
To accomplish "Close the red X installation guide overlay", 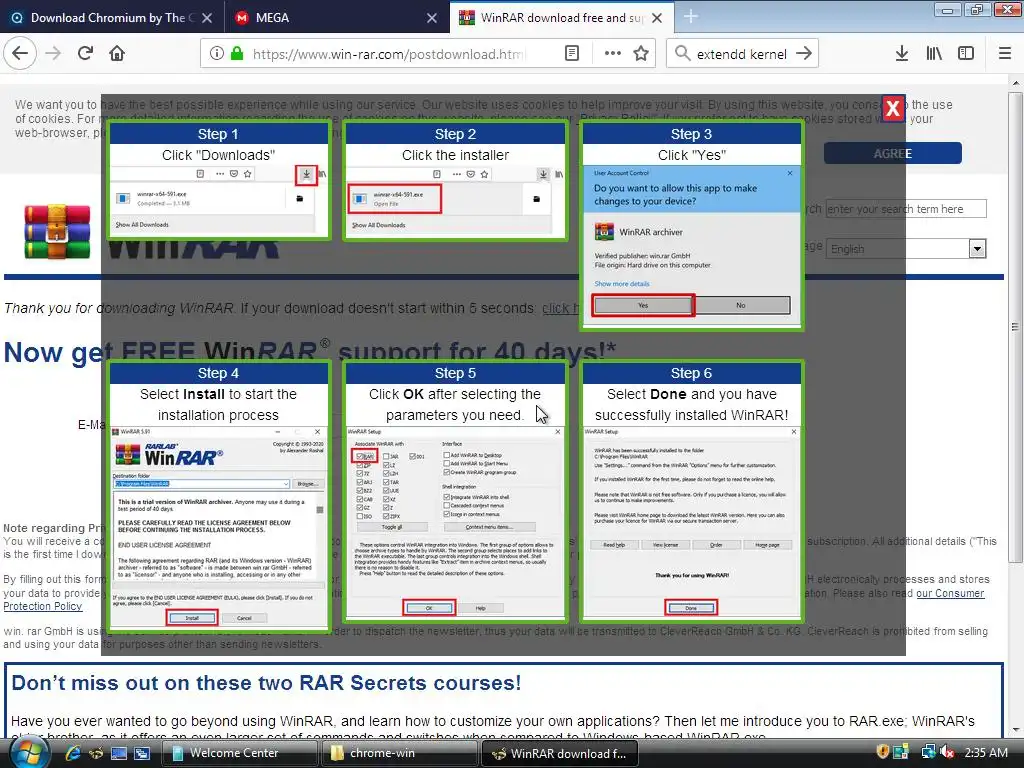I will point(893,108).
